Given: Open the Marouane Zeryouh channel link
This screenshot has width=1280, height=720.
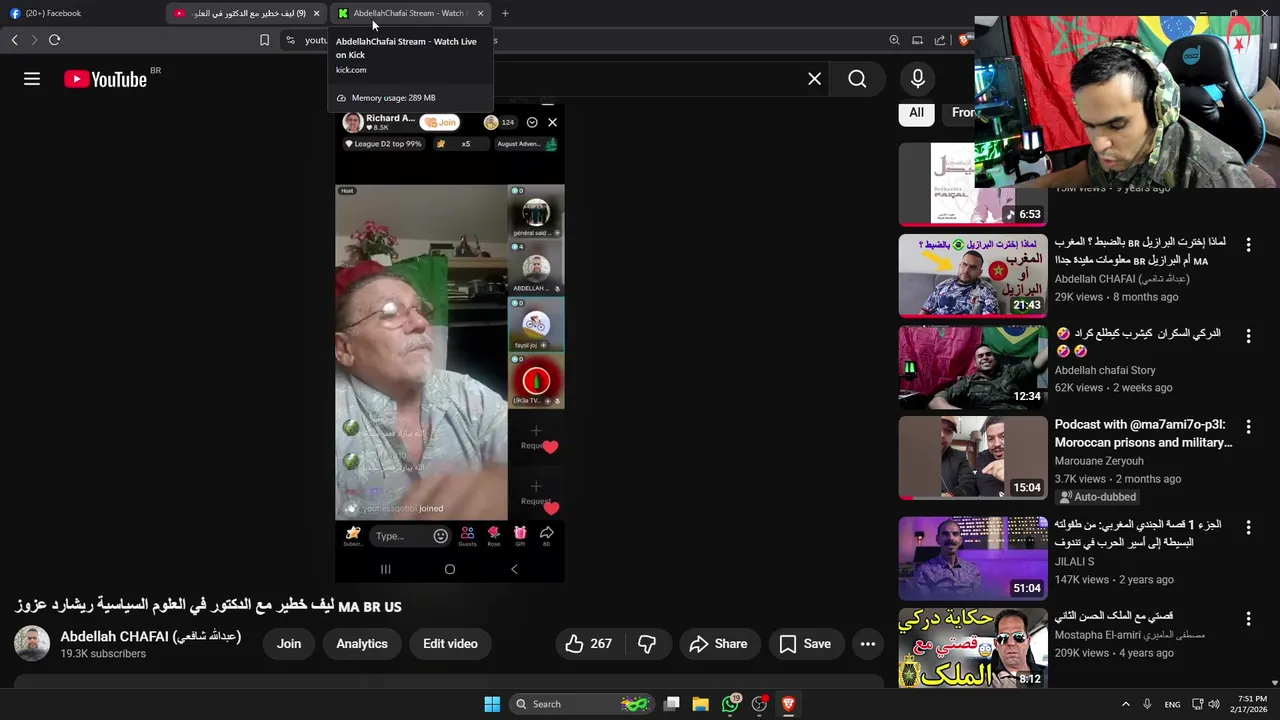Looking at the screenshot, I should pos(1099,461).
